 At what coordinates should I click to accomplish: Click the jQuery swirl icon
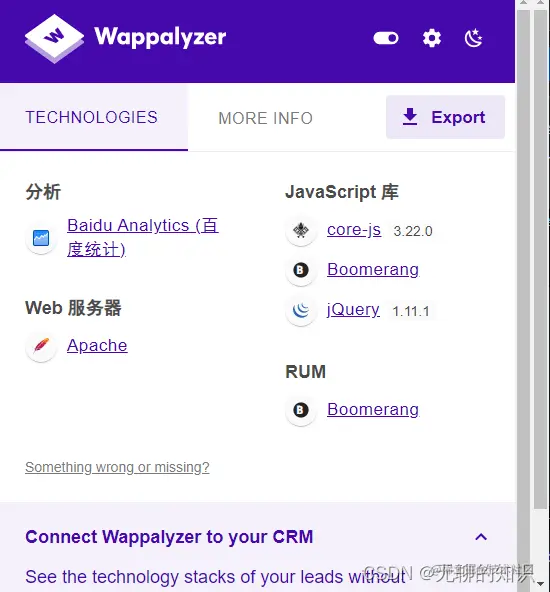[x=301, y=310]
